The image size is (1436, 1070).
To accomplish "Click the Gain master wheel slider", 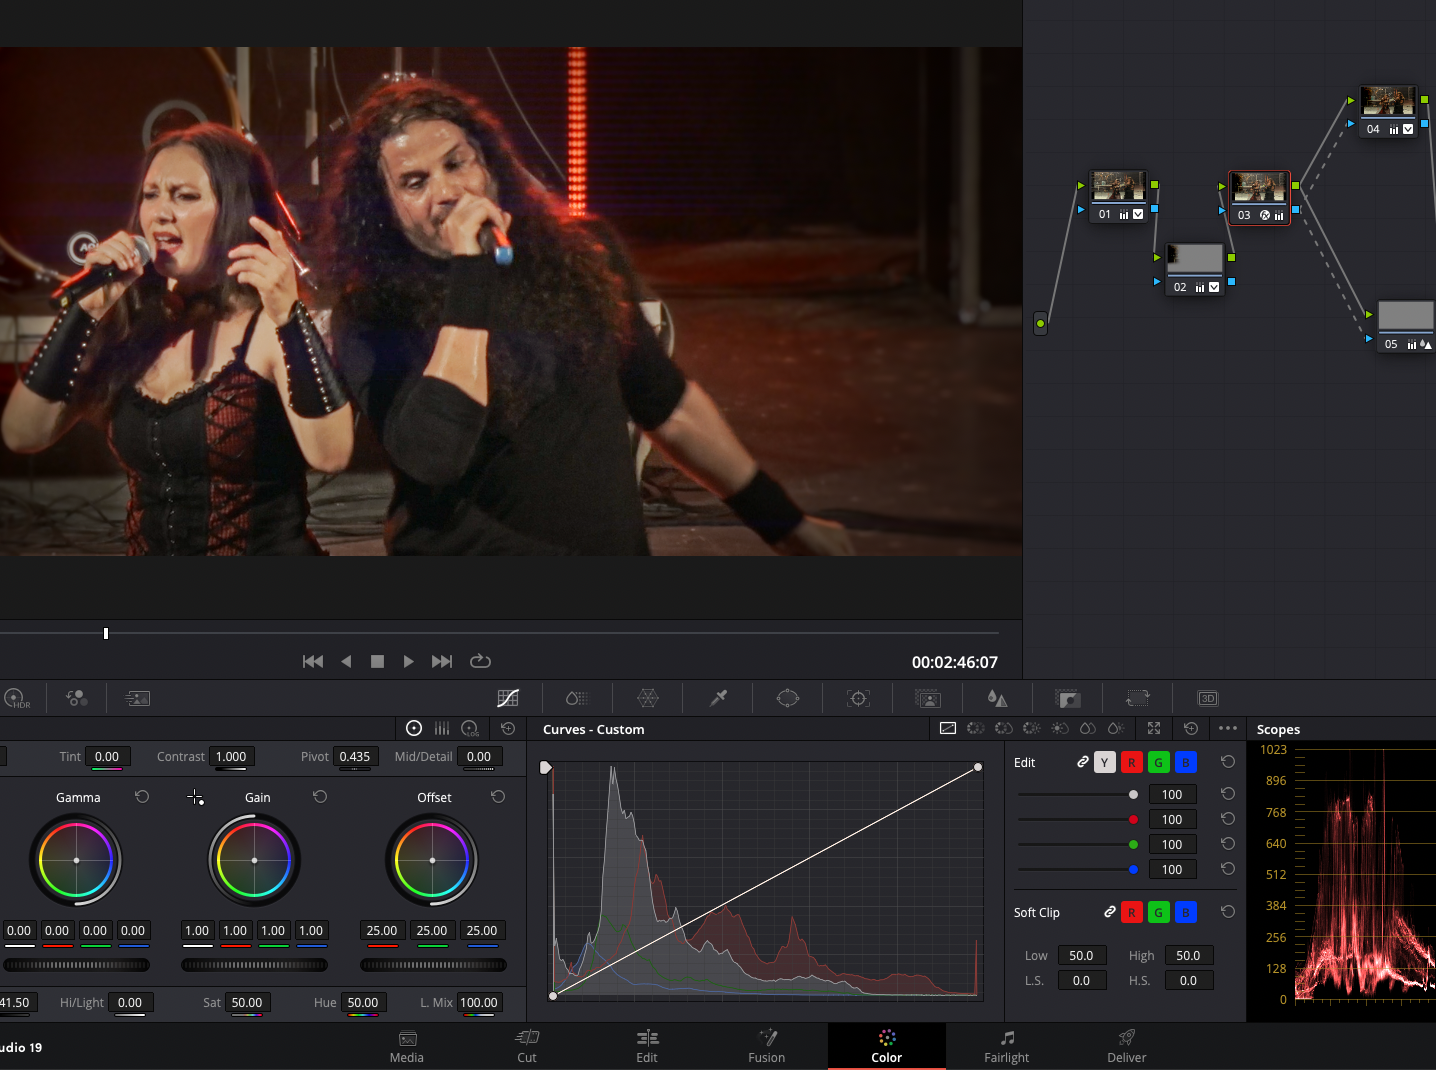I will [254, 965].
